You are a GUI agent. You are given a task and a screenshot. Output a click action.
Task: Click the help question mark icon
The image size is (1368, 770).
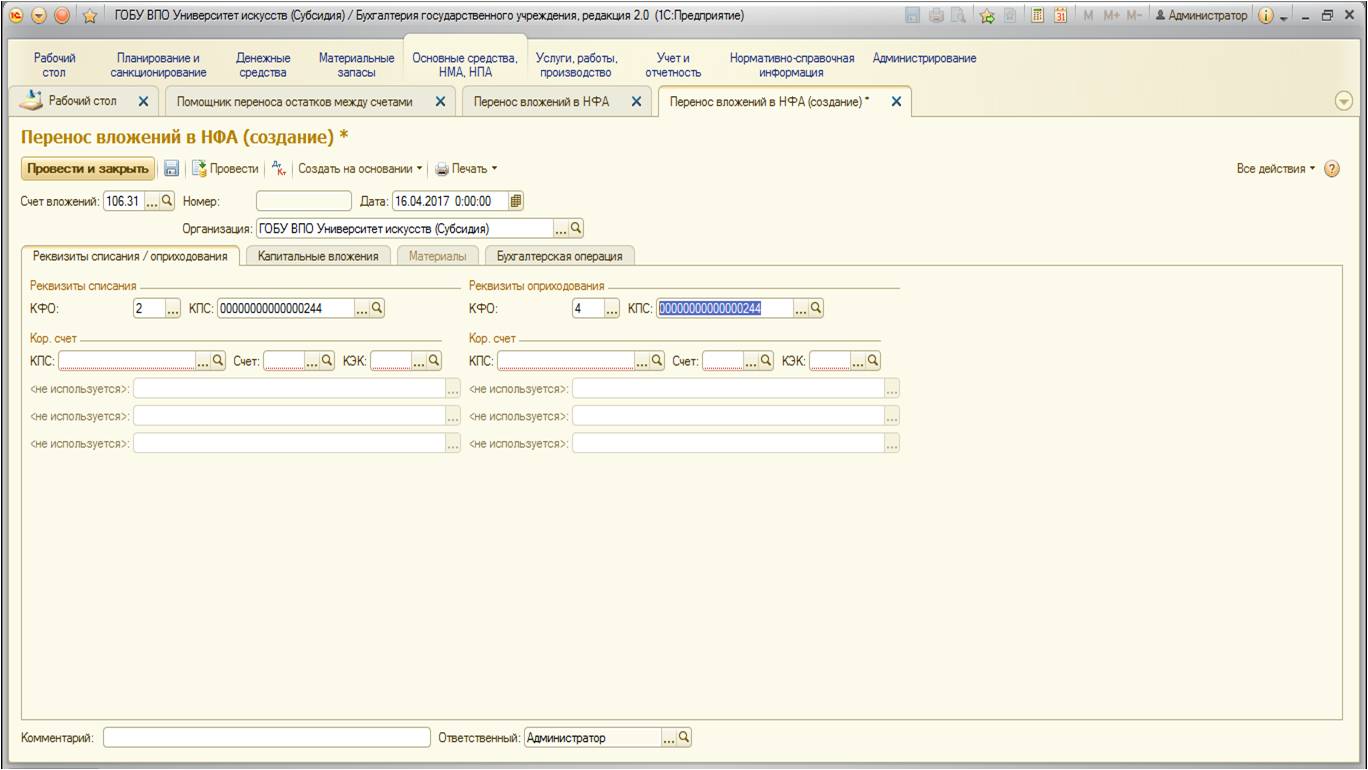tap(1331, 169)
